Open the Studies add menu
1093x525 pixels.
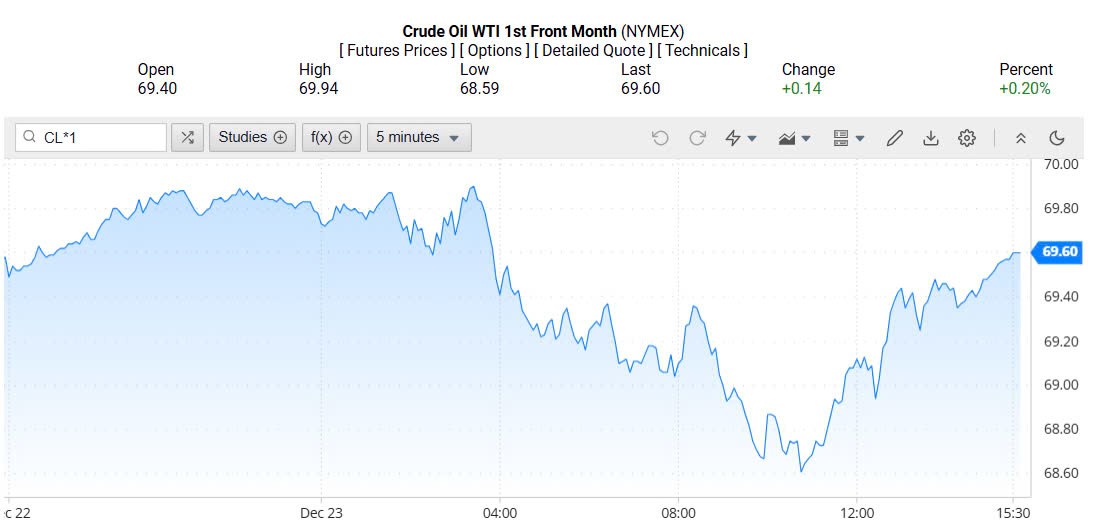pyautogui.click(x=252, y=138)
